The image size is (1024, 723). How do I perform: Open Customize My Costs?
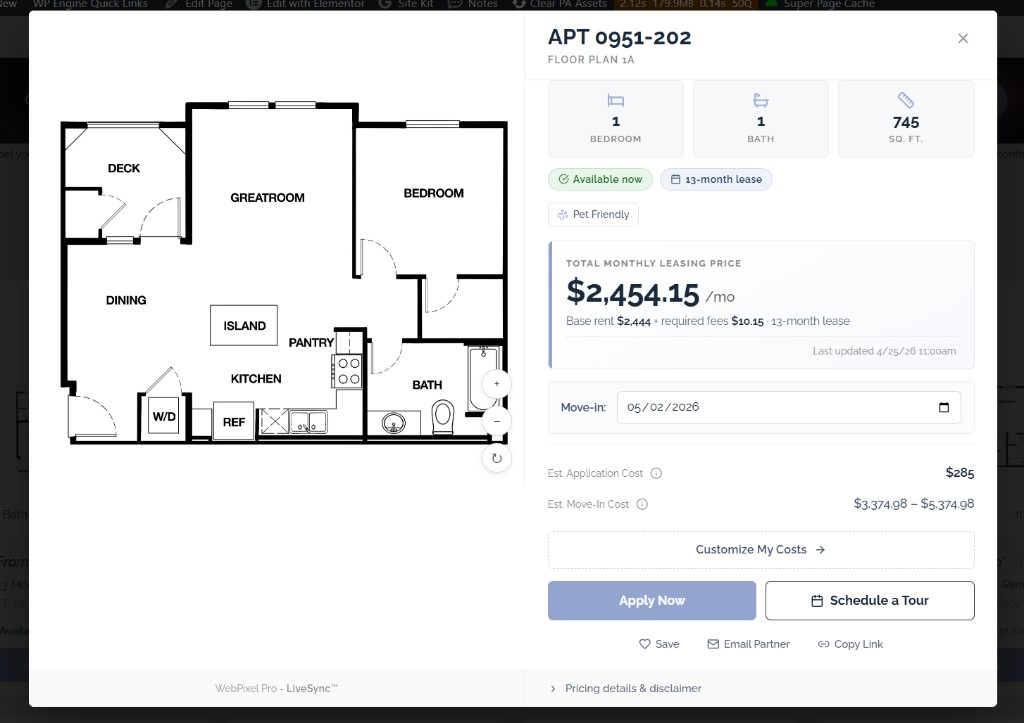pyautogui.click(x=761, y=549)
